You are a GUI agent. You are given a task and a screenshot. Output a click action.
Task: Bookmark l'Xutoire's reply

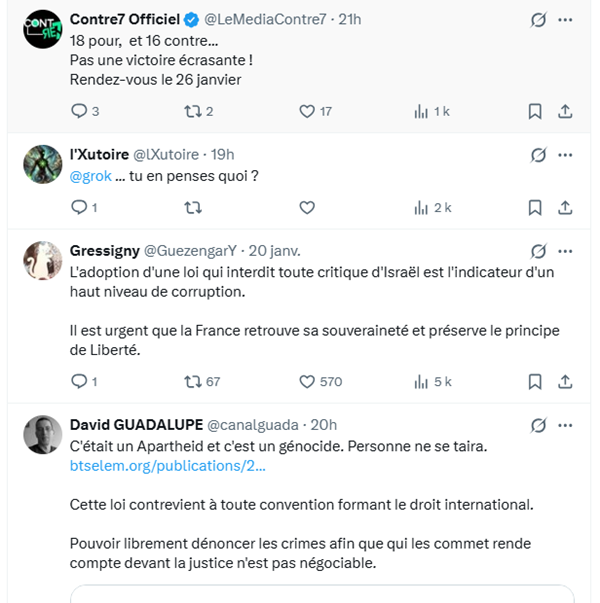pos(535,207)
